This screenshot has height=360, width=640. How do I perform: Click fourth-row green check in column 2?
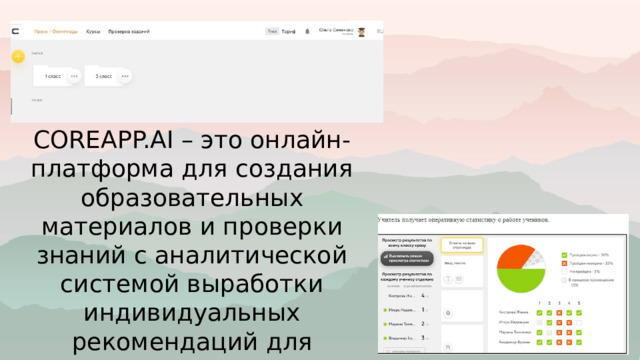click(549, 342)
